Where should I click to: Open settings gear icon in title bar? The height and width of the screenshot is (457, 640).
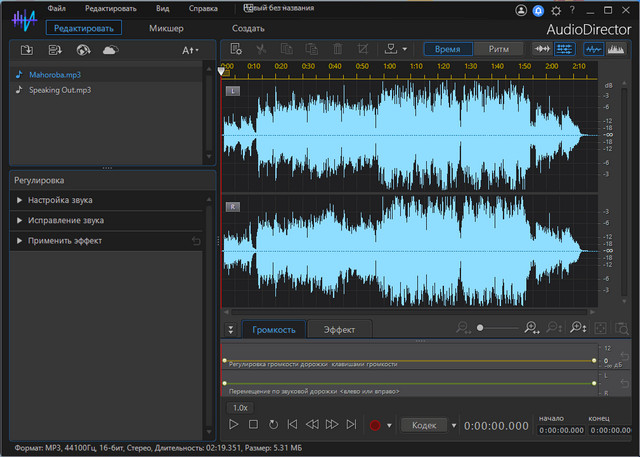click(x=556, y=9)
